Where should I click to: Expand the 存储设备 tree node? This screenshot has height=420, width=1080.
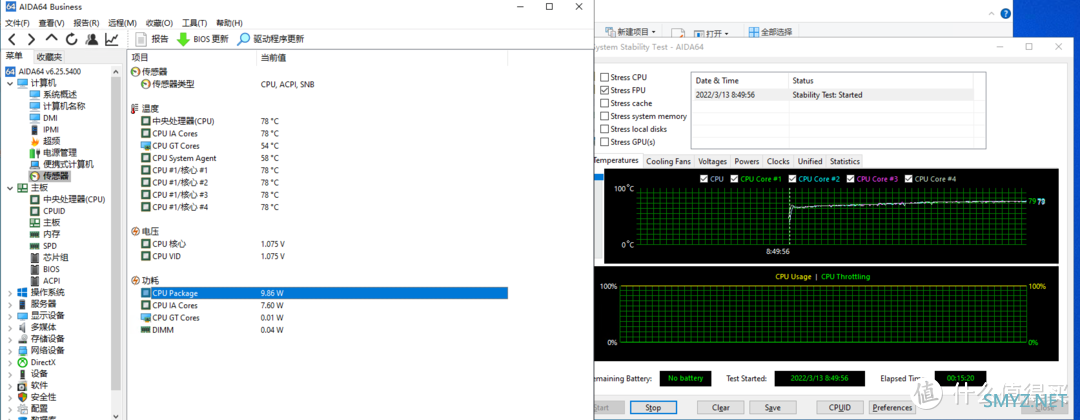click(x=10, y=339)
